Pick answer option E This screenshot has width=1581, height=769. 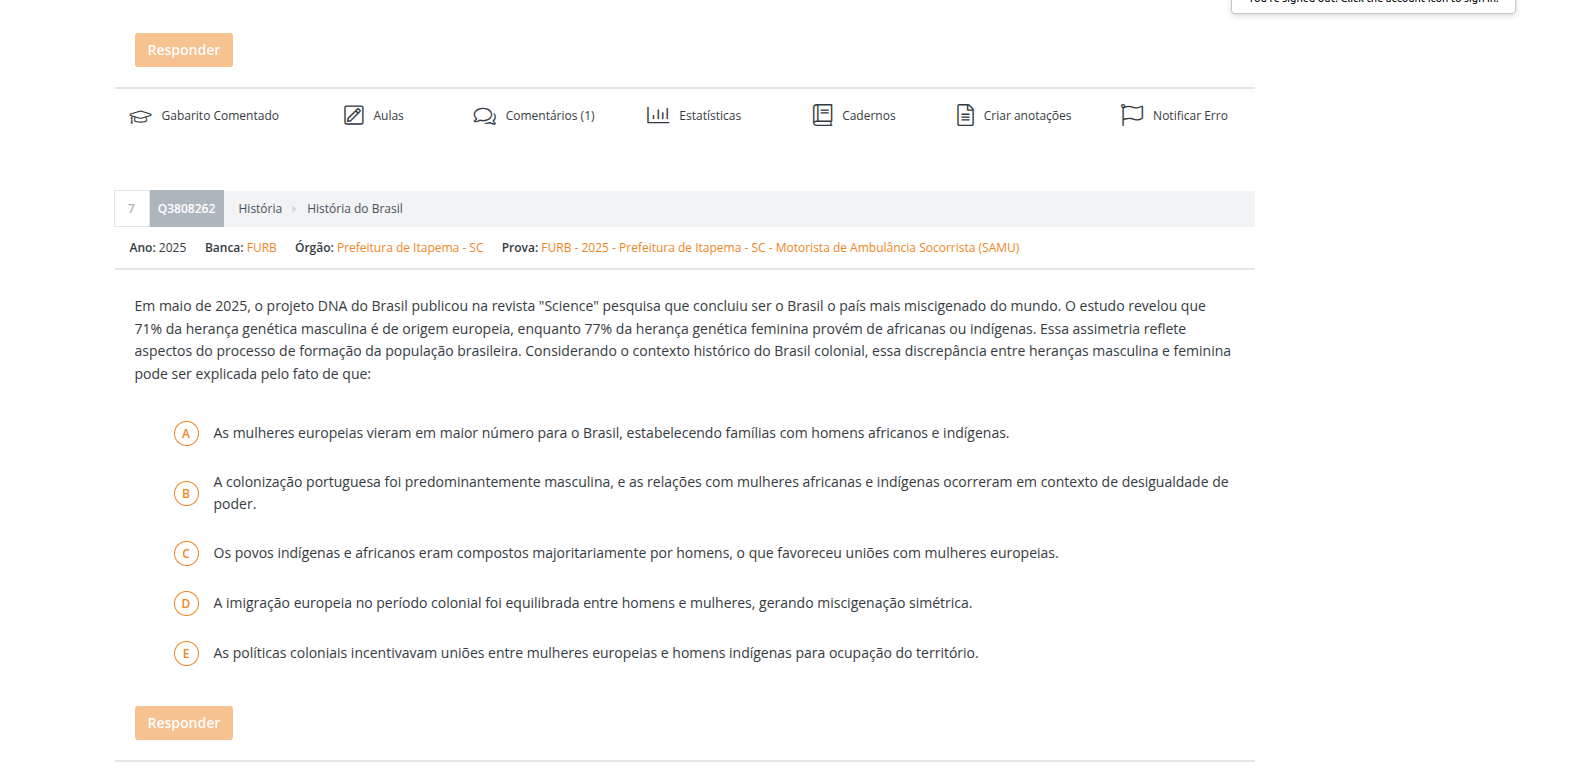point(186,653)
